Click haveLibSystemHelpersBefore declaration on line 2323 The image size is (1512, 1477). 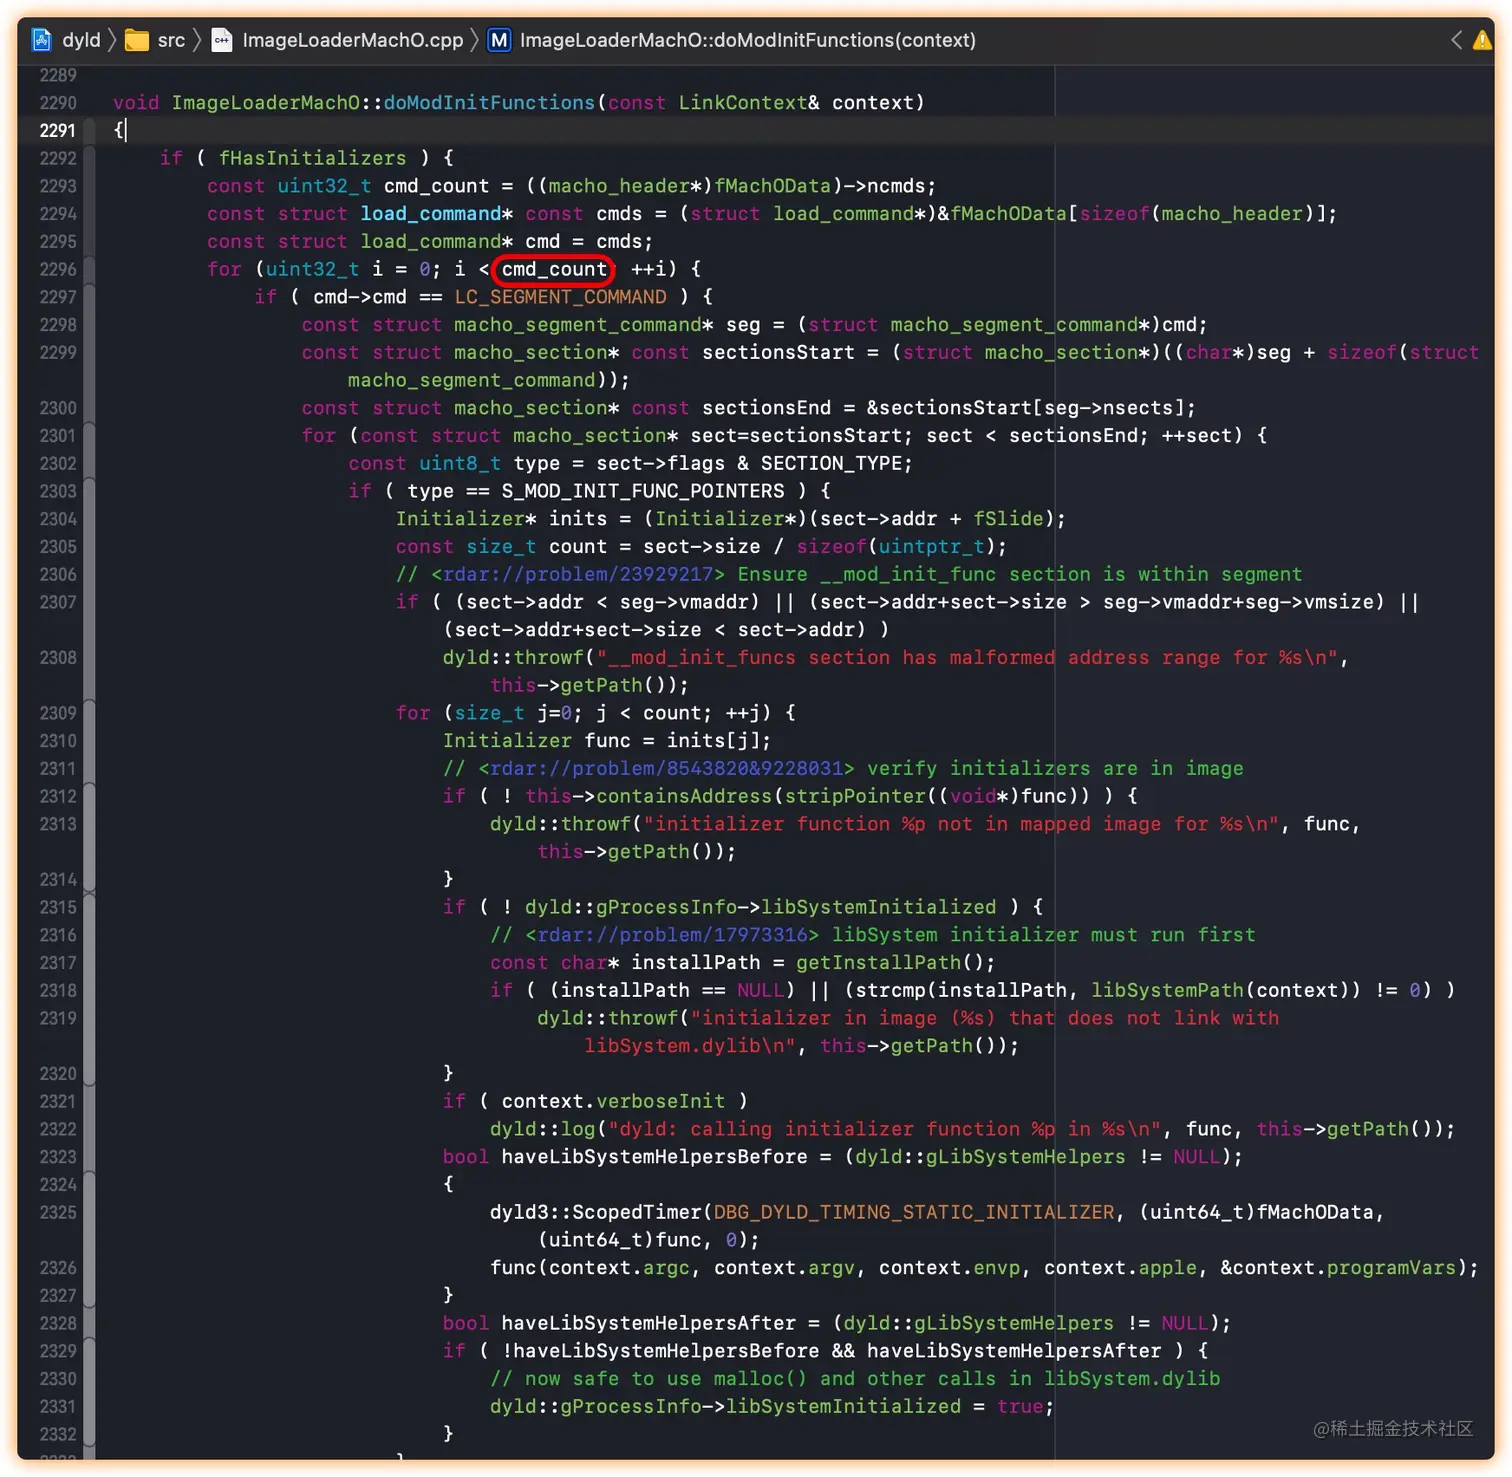655,1156
